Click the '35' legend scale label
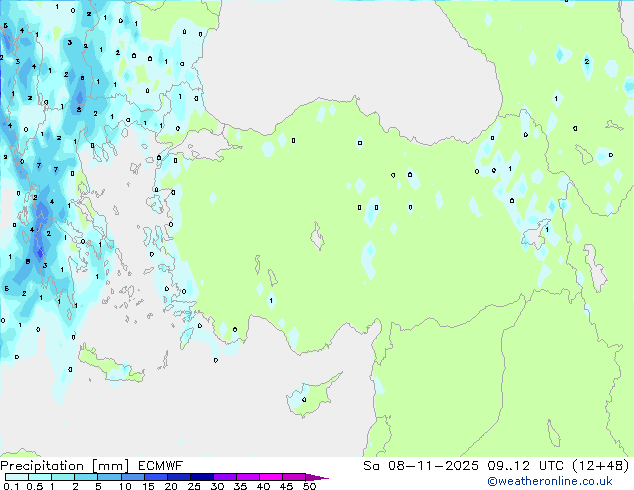This screenshot has width=634, height=490. pyautogui.click(x=240, y=486)
